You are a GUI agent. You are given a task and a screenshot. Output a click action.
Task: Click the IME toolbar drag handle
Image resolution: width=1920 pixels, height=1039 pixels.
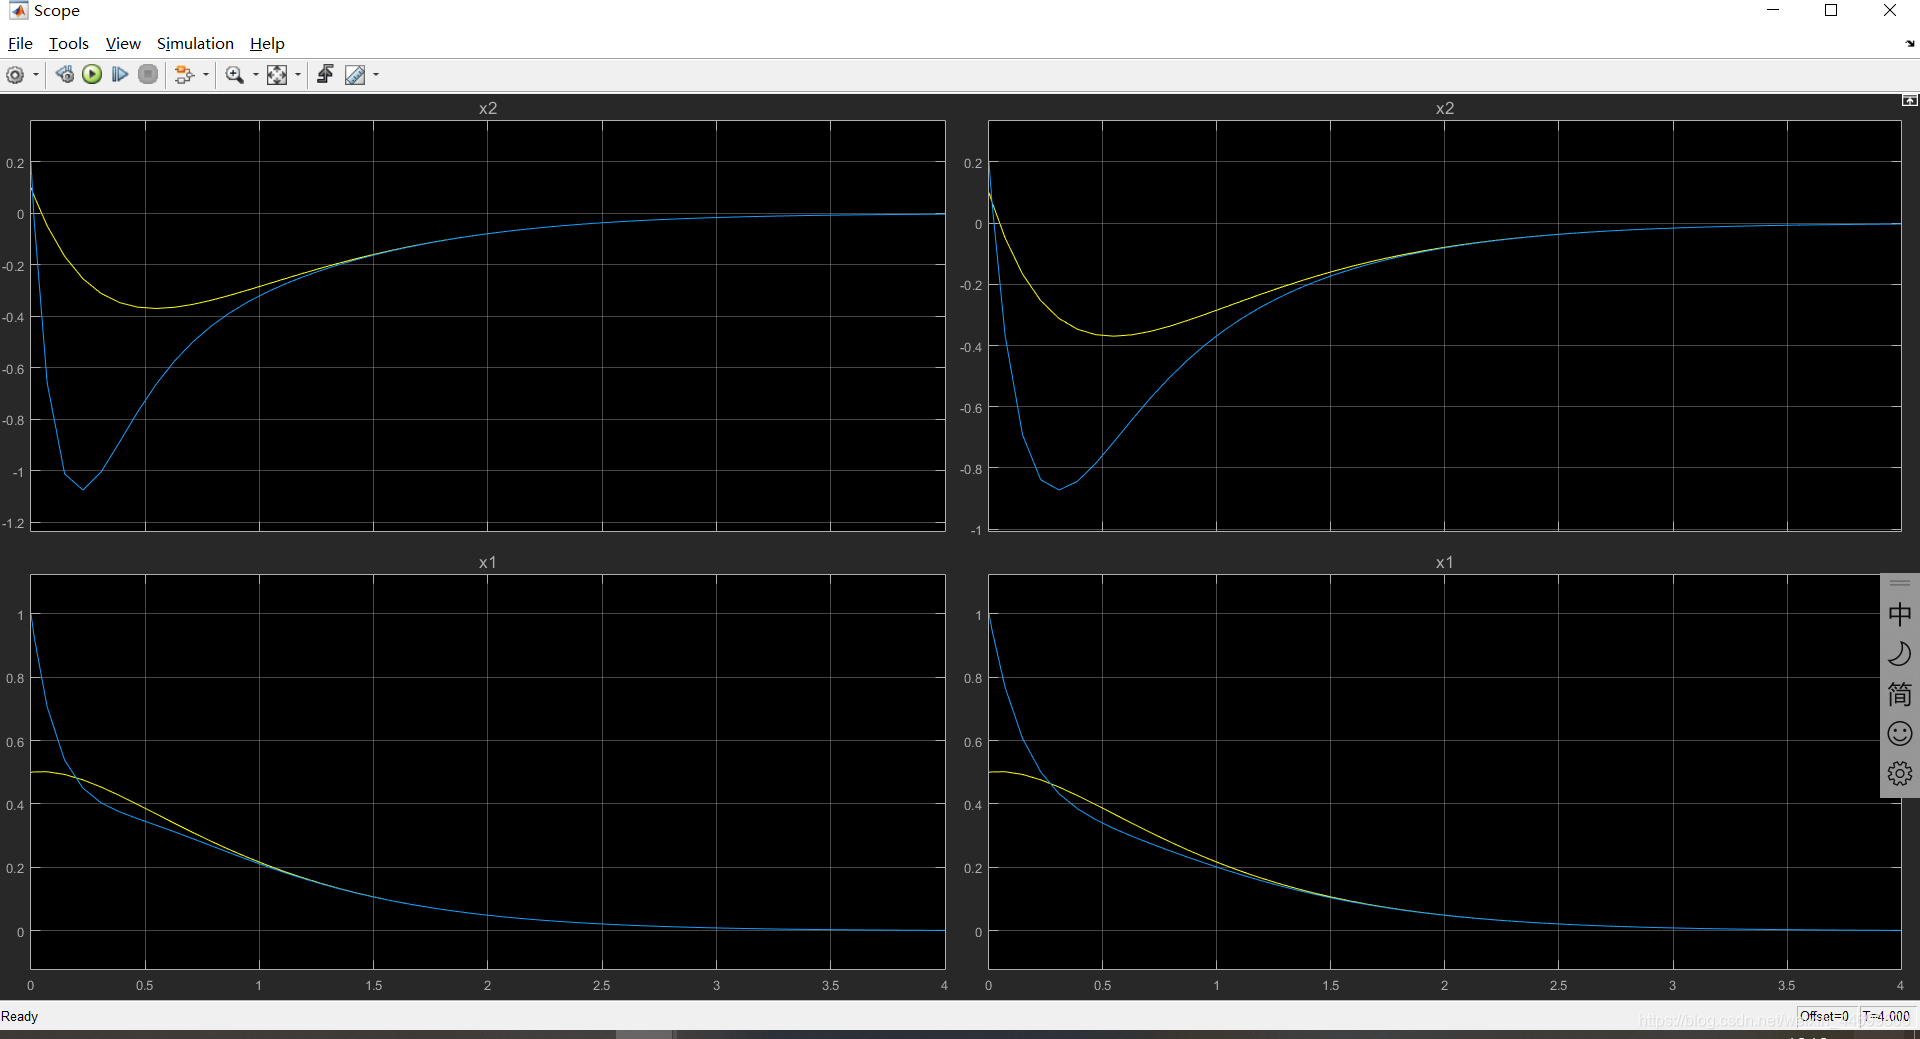[x=1900, y=583]
